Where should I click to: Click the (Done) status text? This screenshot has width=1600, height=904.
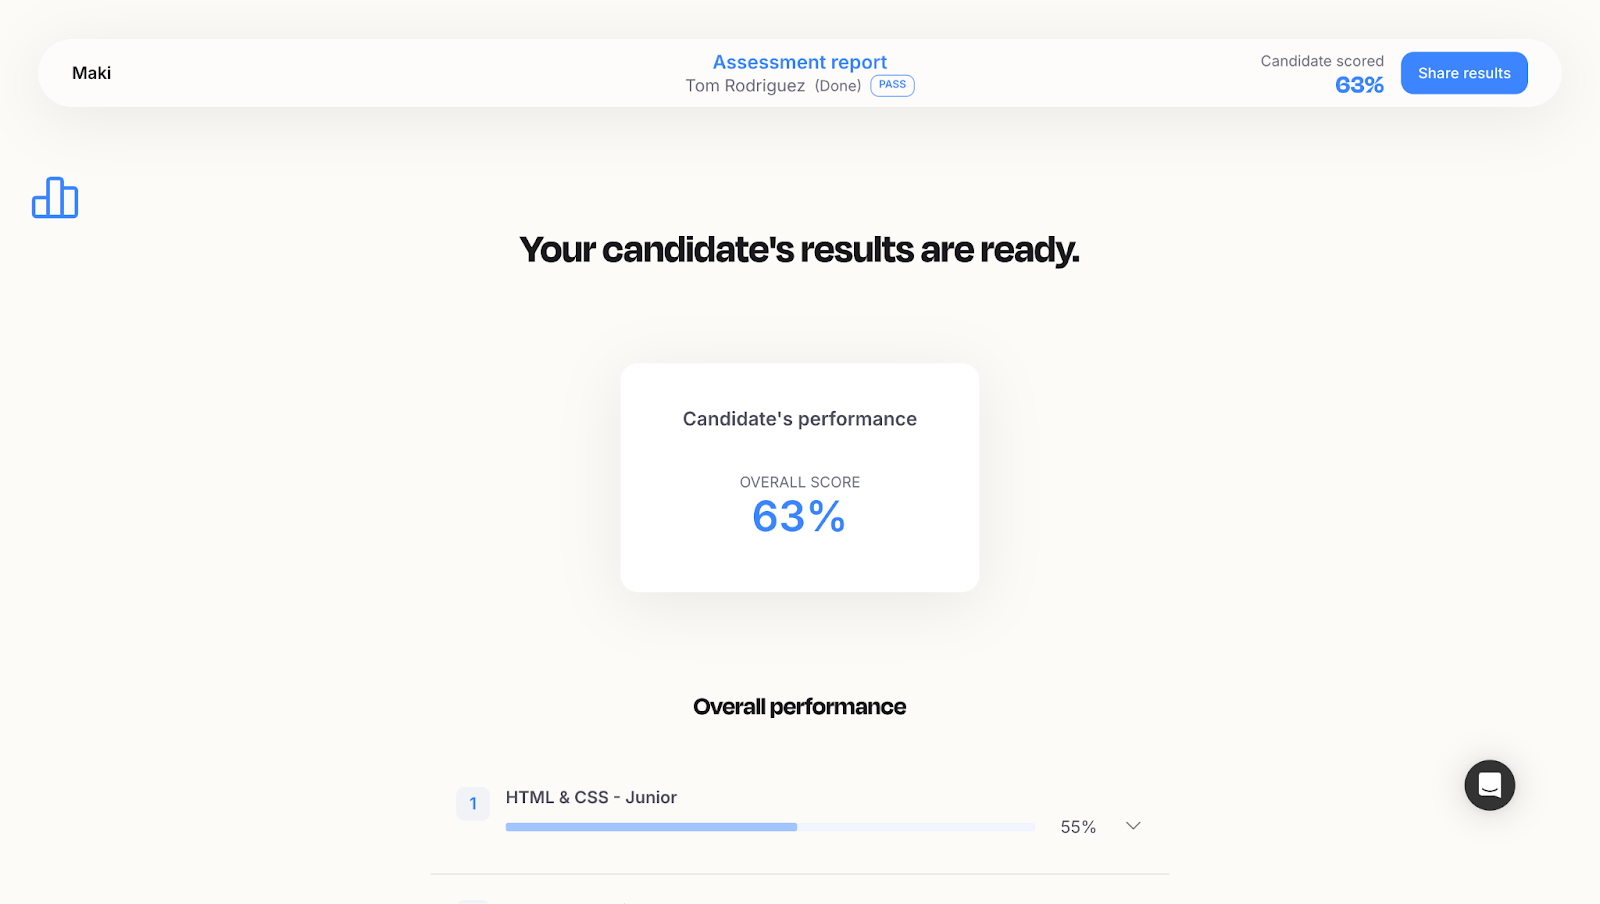click(x=838, y=86)
